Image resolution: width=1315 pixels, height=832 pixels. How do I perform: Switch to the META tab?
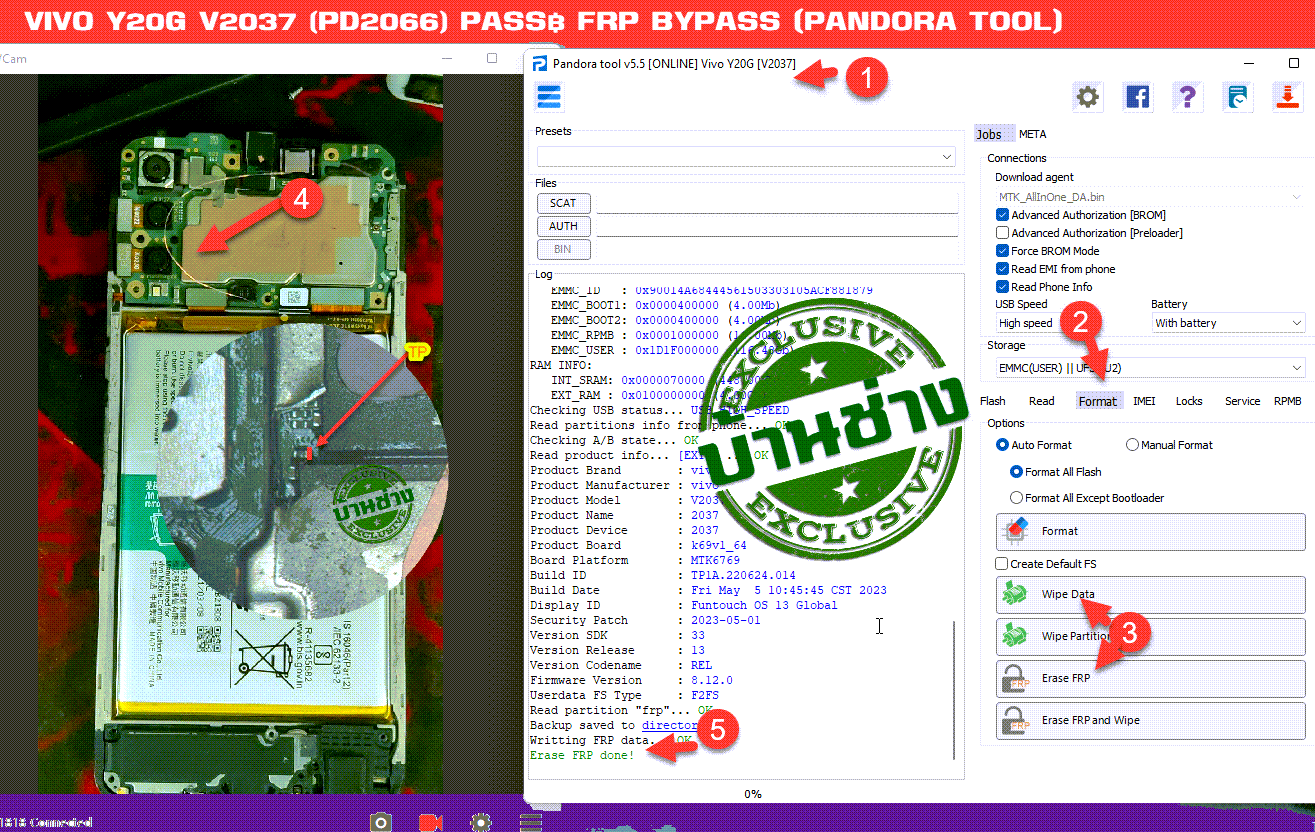pos(1033,134)
